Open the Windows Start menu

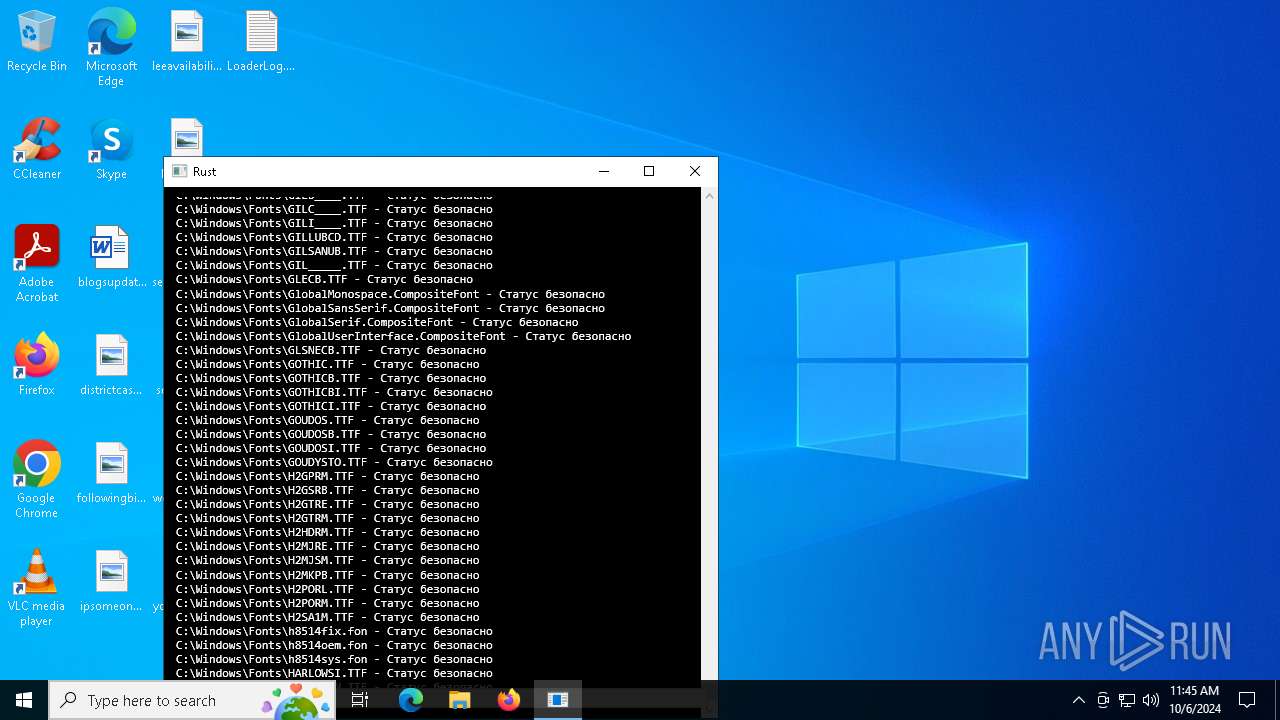[24, 700]
